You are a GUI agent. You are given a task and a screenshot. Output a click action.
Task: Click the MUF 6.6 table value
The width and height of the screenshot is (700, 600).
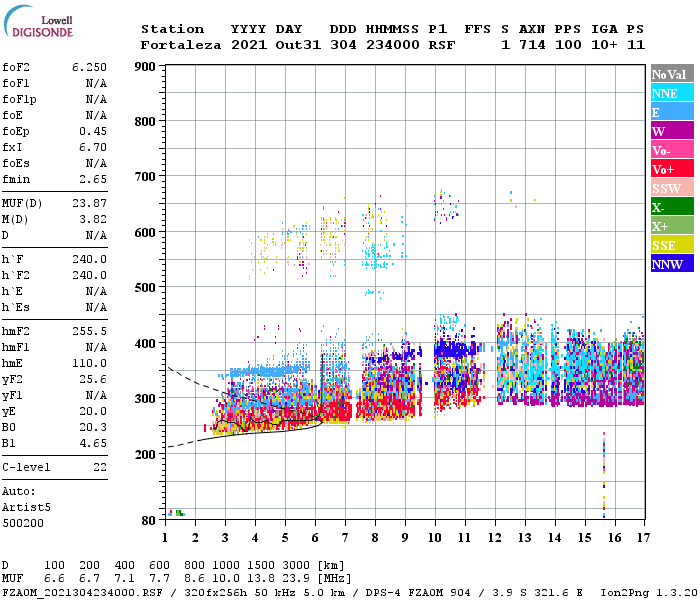click(x=54, y=579)
